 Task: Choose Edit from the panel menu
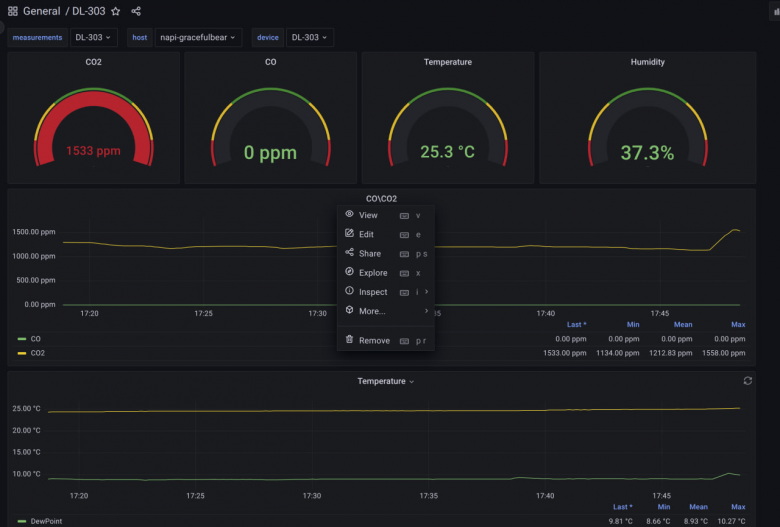(x=386, y=234)
